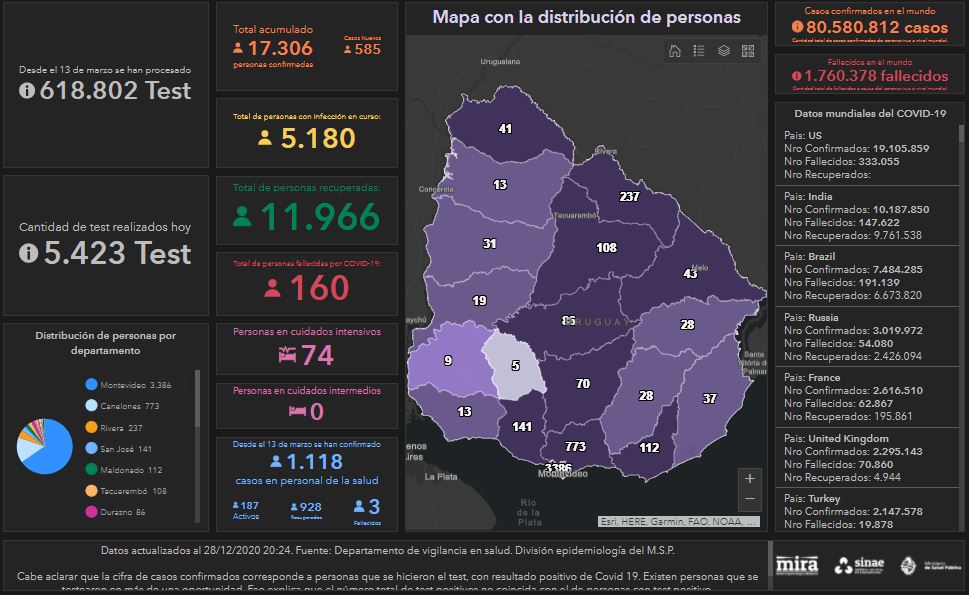
Task: Zoom out on the map with minus button
Action: tap(750, 499)
